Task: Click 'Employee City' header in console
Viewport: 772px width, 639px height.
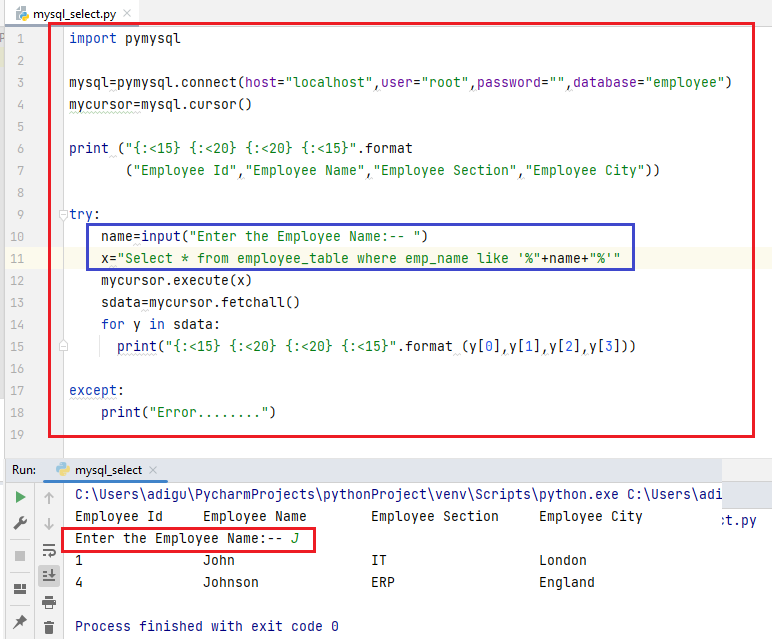Action: tap(591, 516)
